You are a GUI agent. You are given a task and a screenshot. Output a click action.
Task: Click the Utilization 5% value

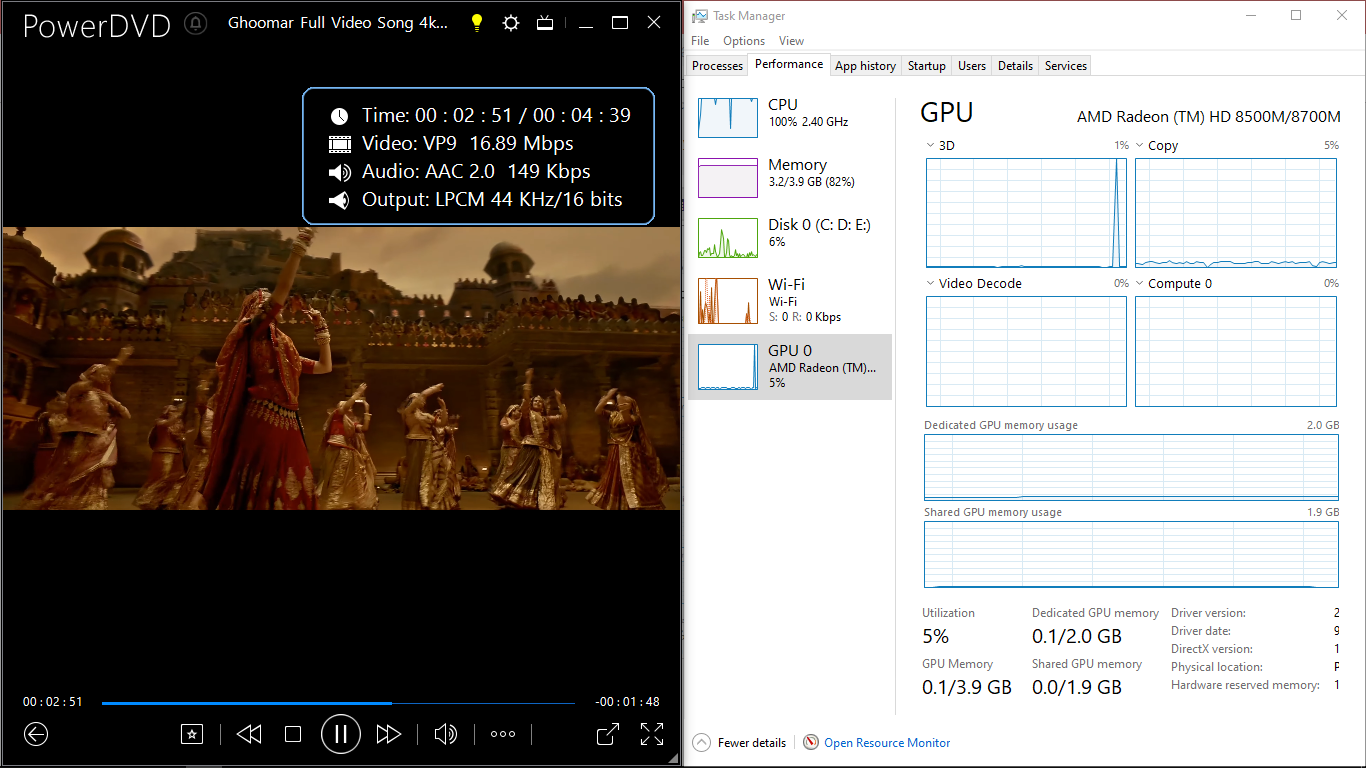pos(936,636)
